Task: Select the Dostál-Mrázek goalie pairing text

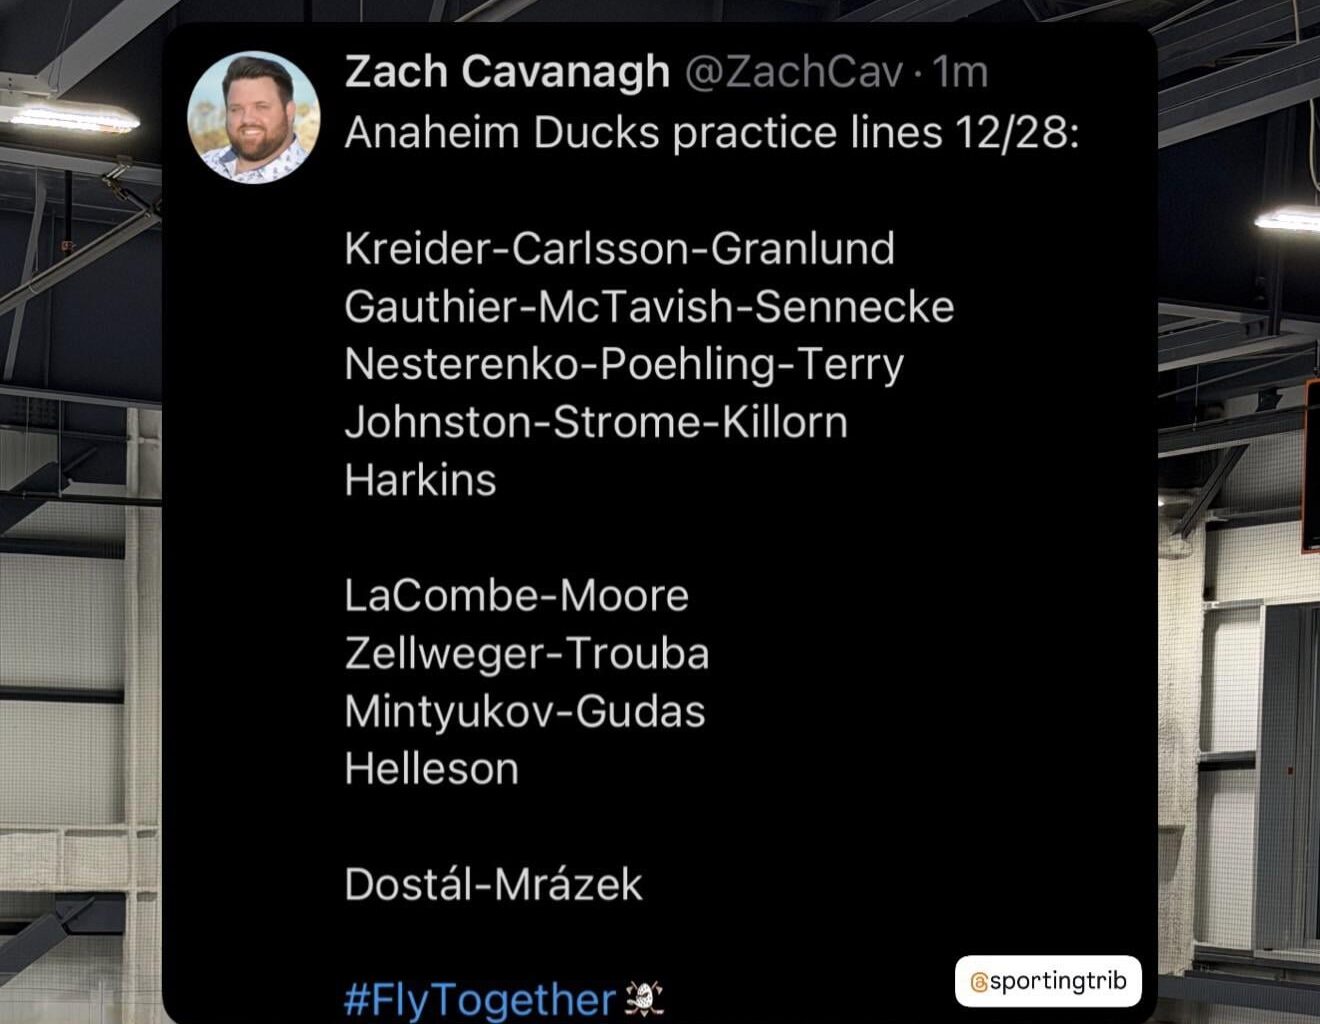Action: coord(495,884)
